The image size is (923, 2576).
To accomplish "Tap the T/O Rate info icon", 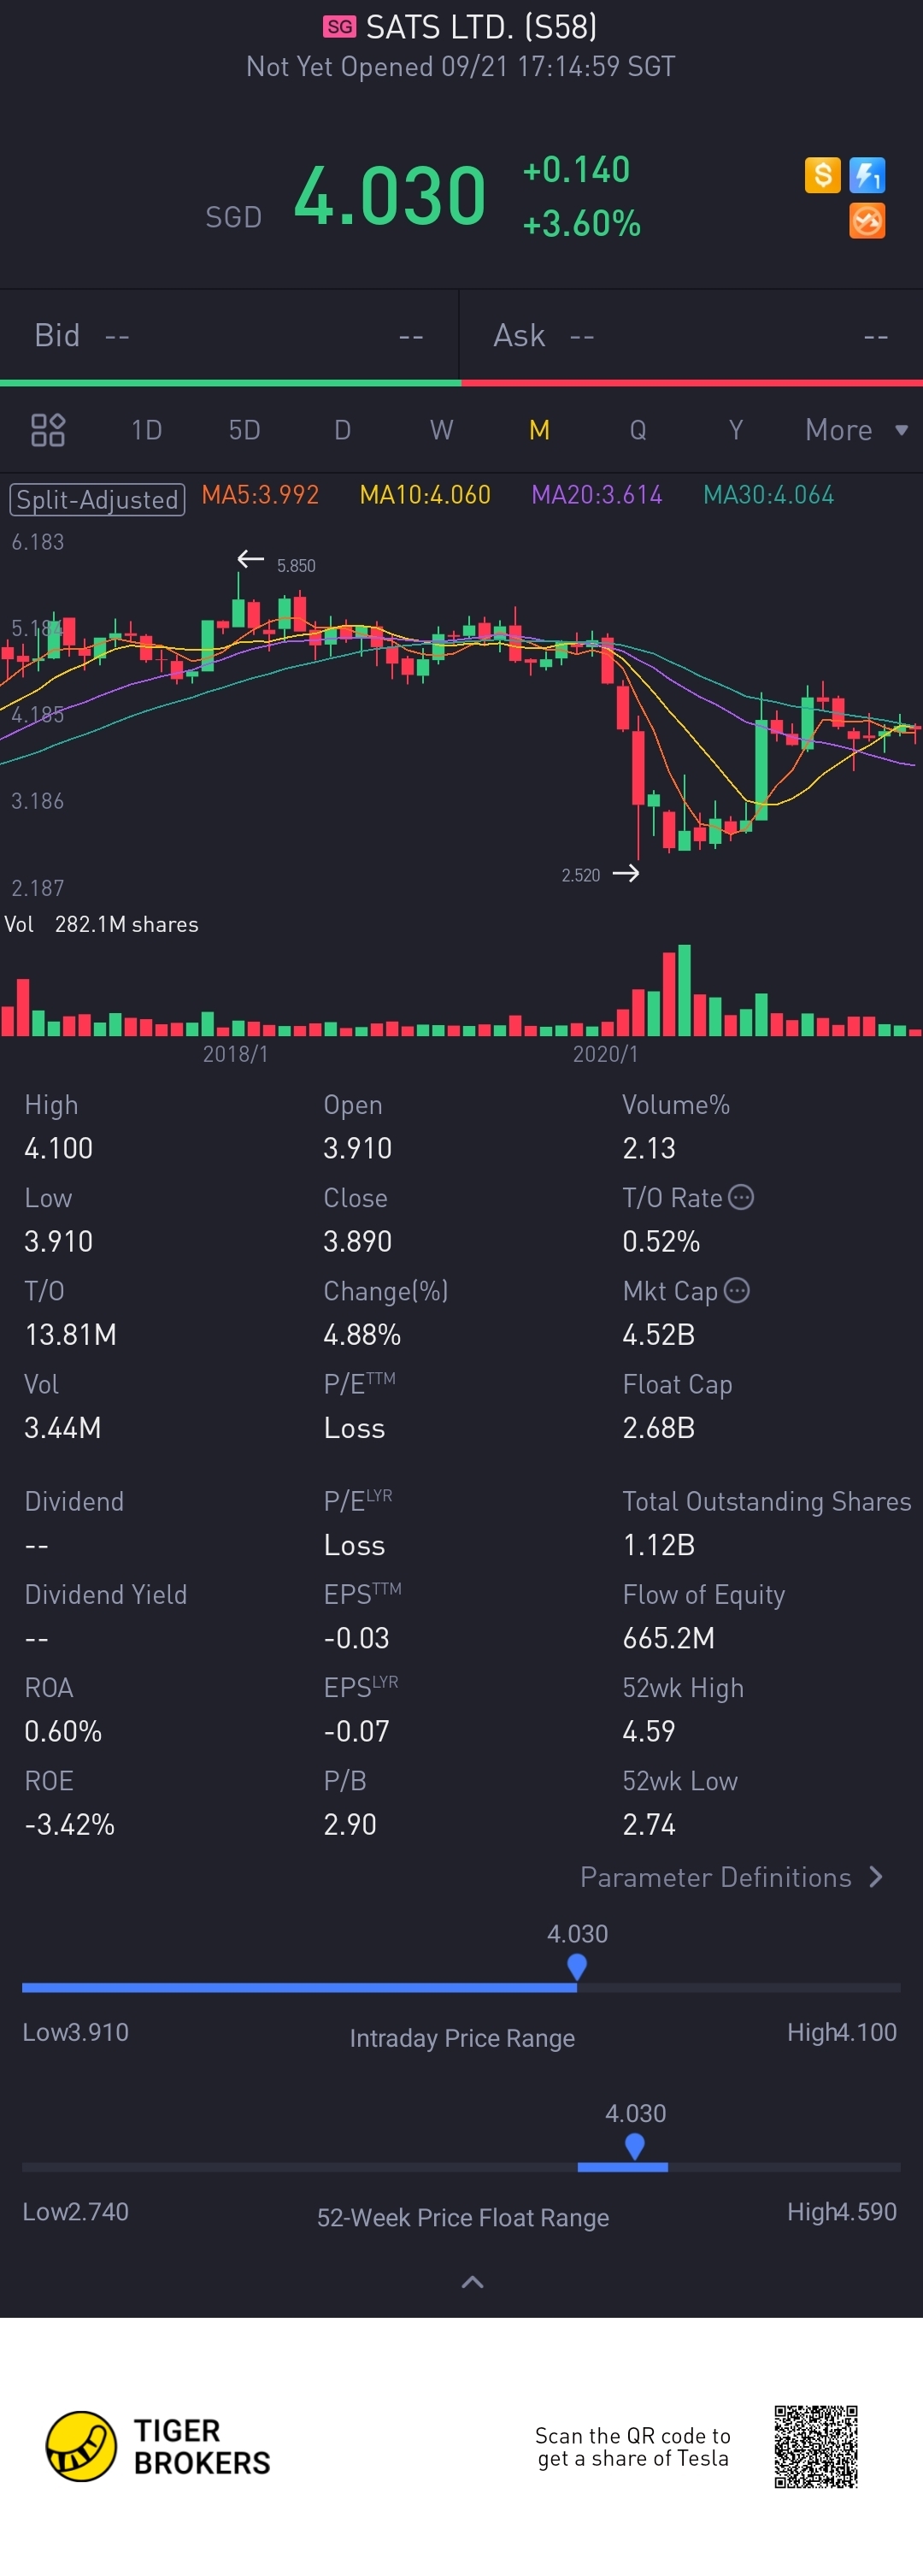I will (x=741, y=1197).
